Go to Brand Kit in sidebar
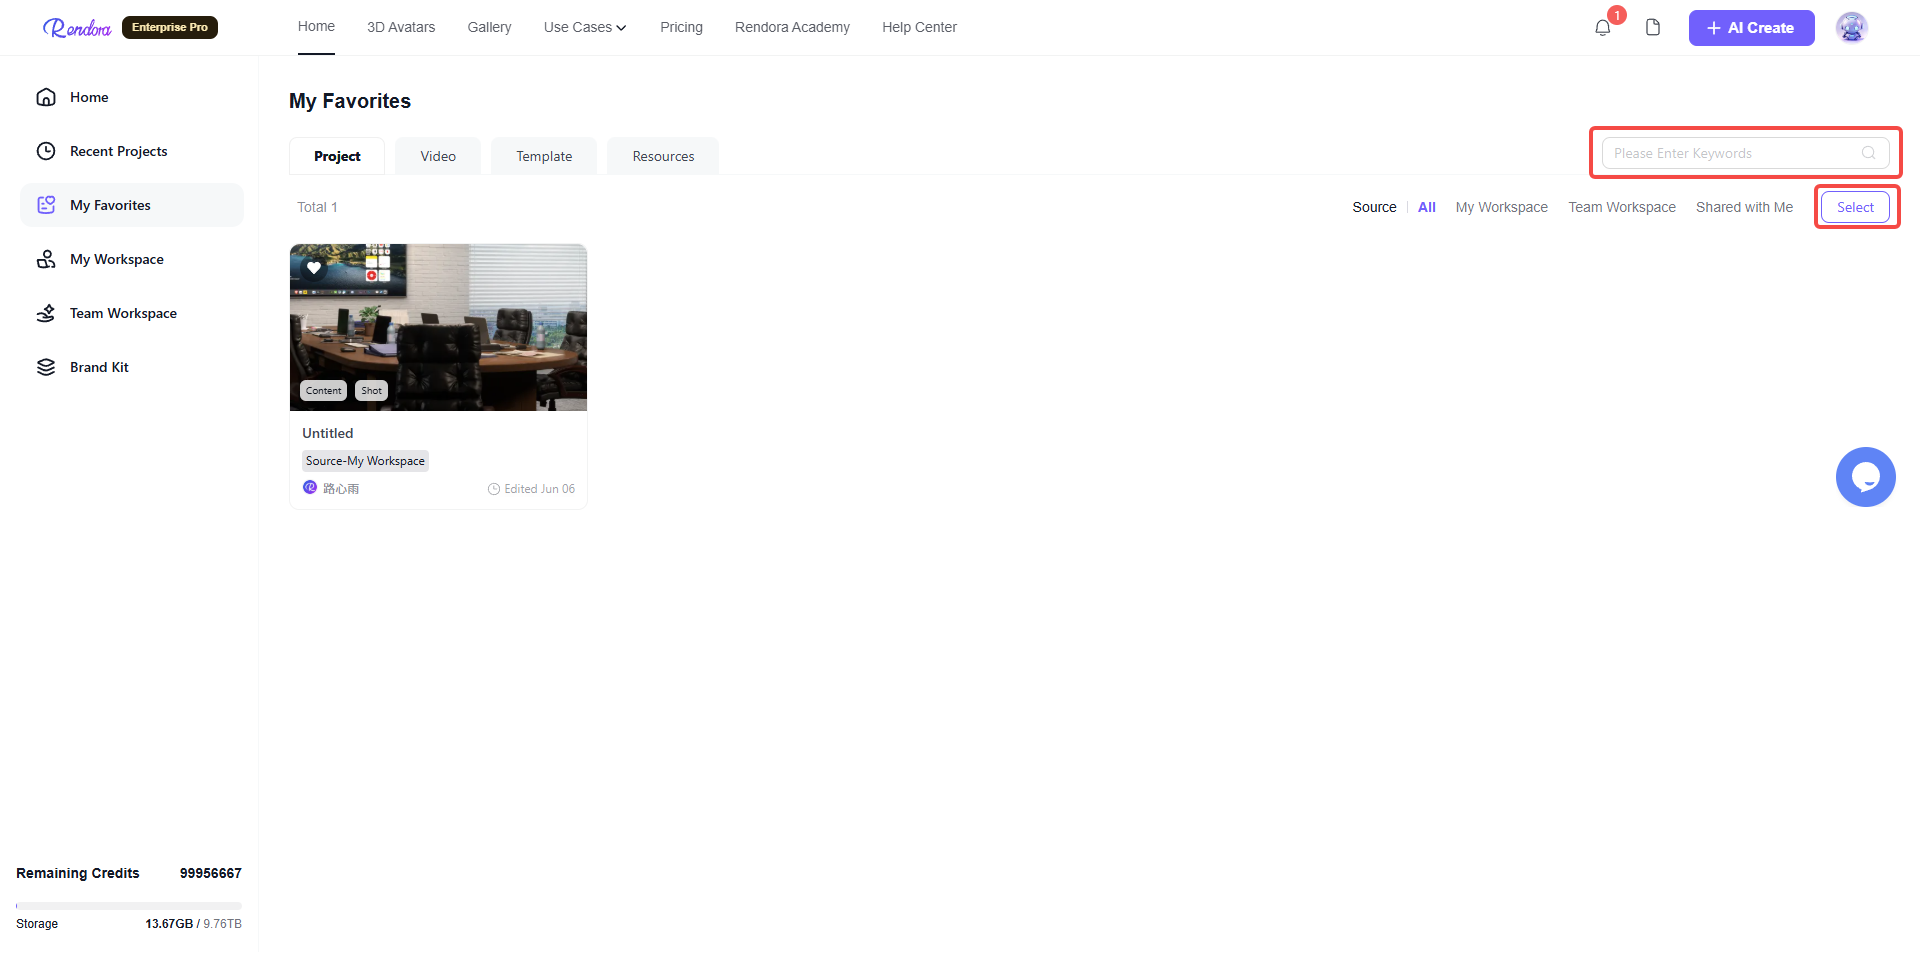The image size is (1920, 953). (x=132, y=367)
